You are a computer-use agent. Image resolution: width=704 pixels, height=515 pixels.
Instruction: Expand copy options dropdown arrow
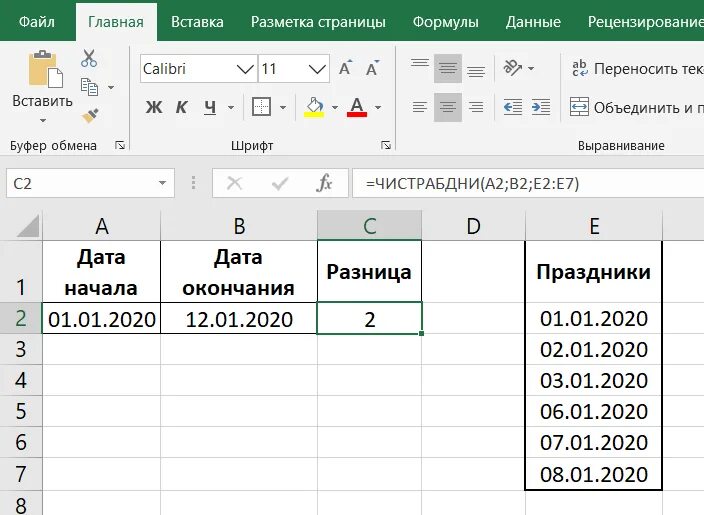pos(111,88)
